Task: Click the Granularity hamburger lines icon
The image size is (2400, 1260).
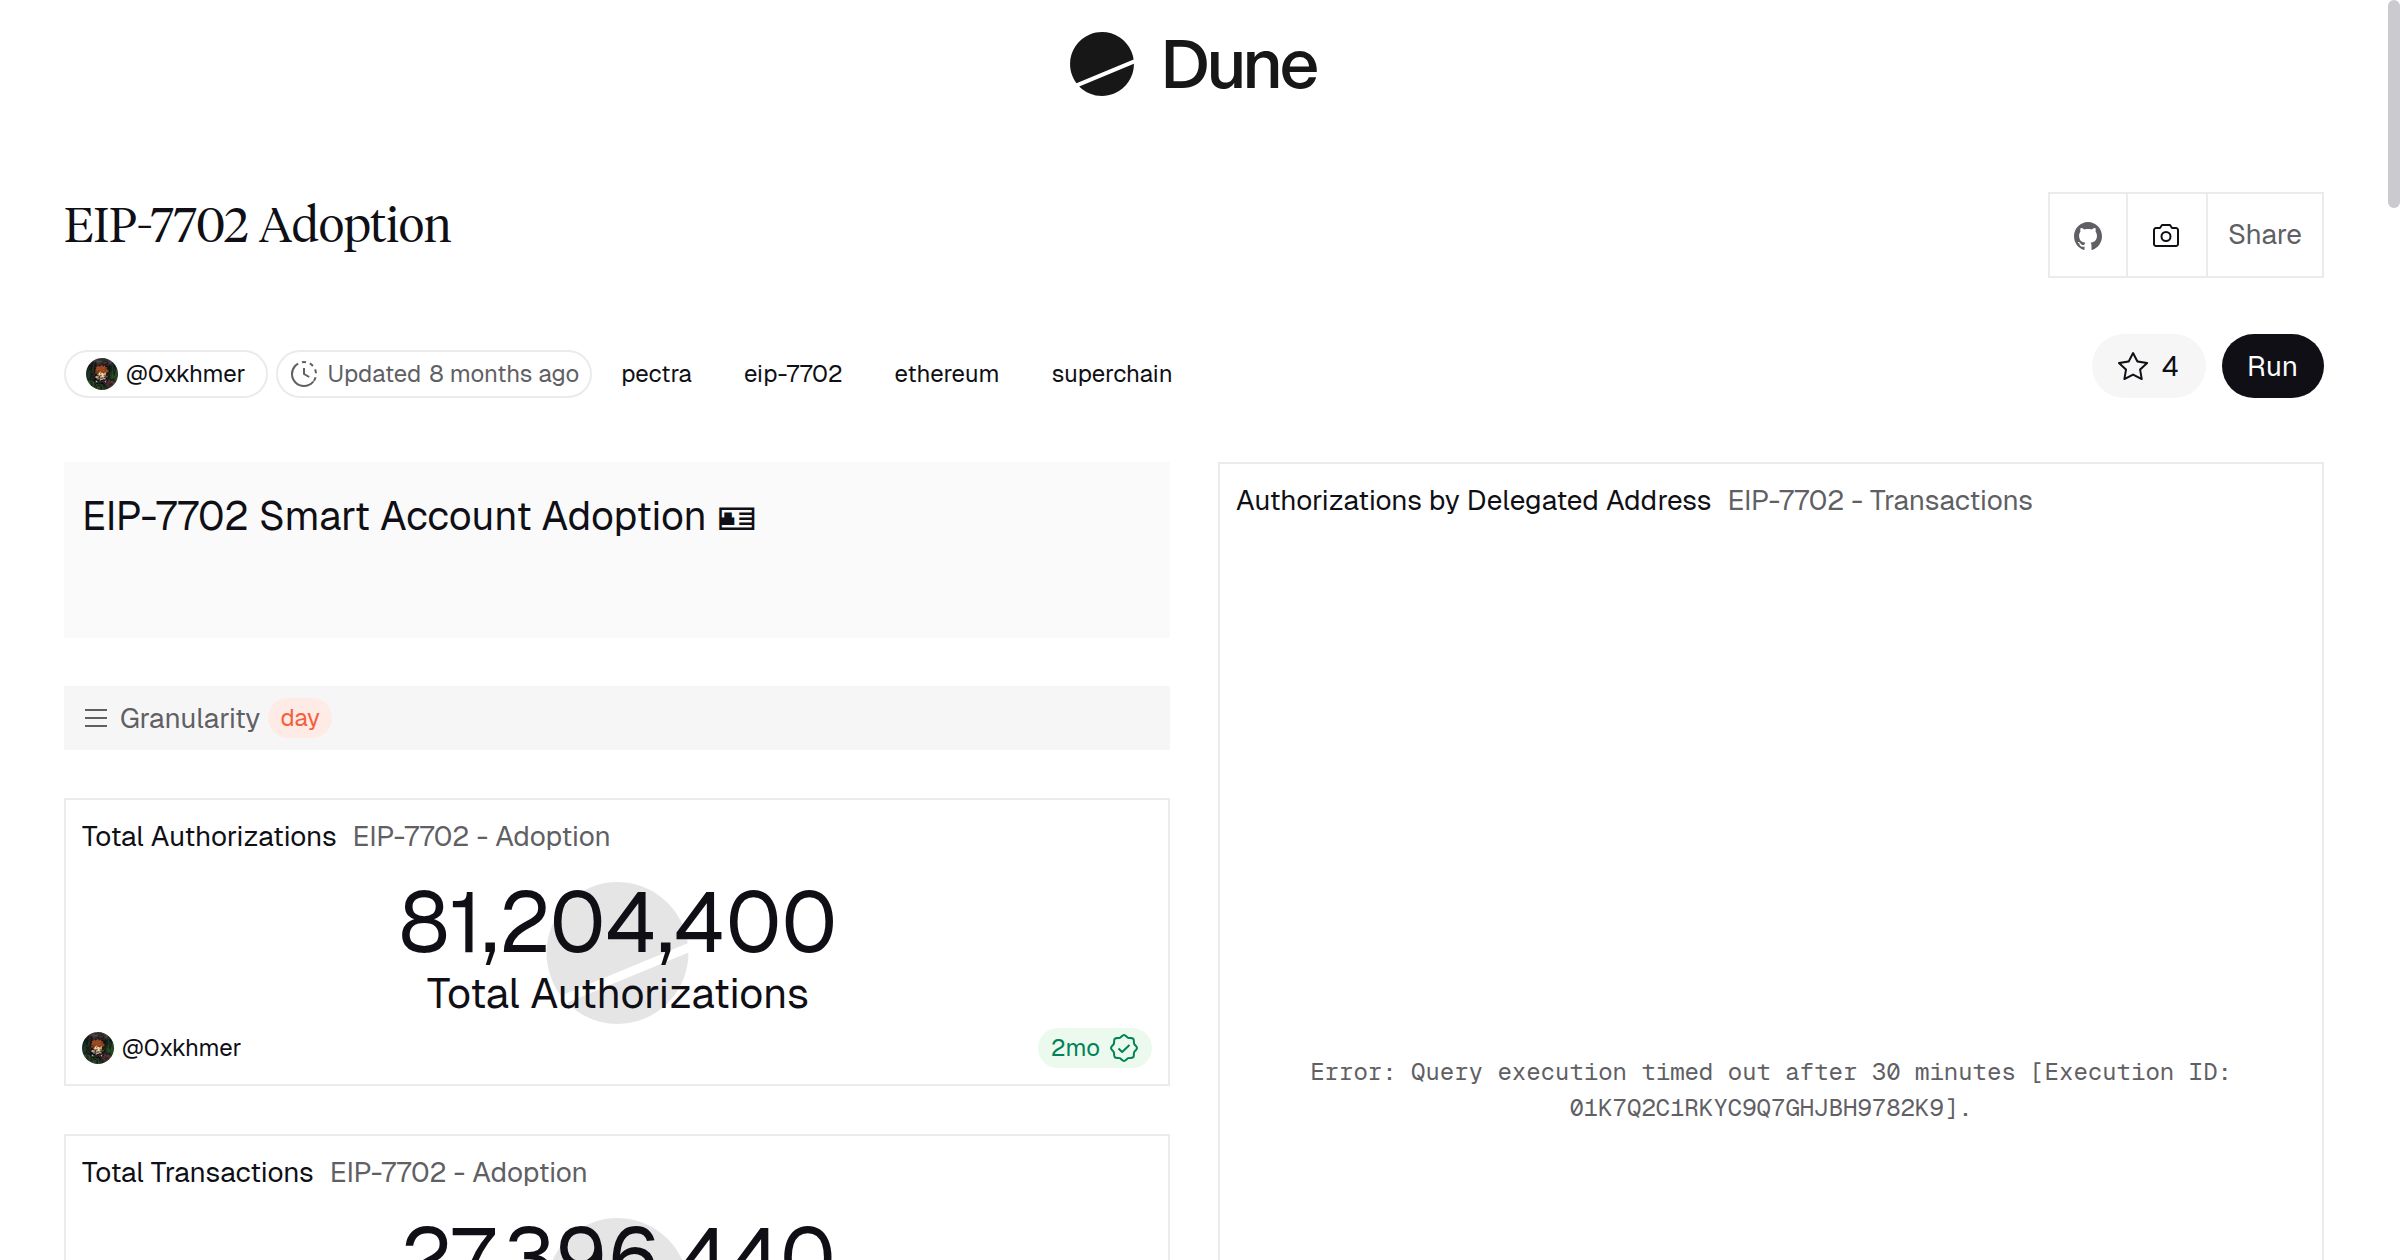Action: [96, 718]
